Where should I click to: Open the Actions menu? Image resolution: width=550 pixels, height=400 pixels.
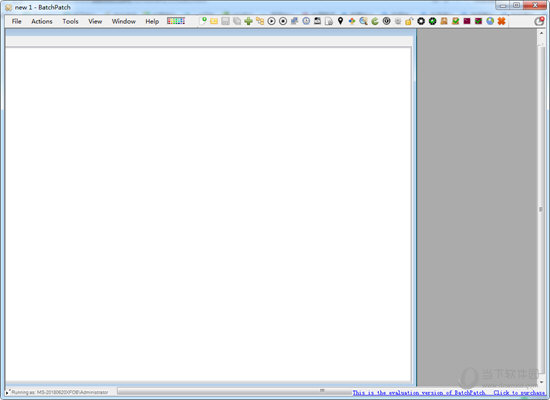point(42,21)
